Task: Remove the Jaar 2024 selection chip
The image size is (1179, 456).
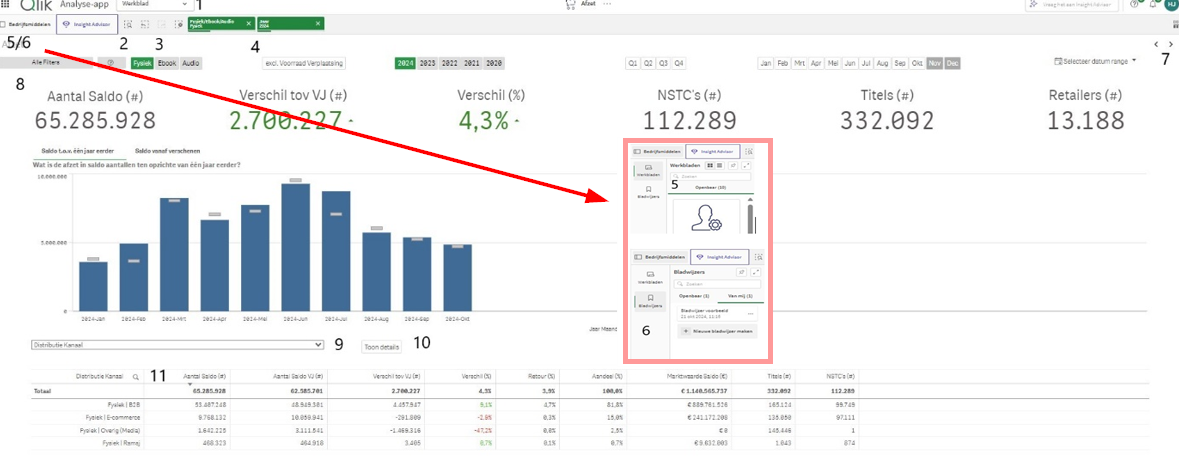Action: (319, 24)
